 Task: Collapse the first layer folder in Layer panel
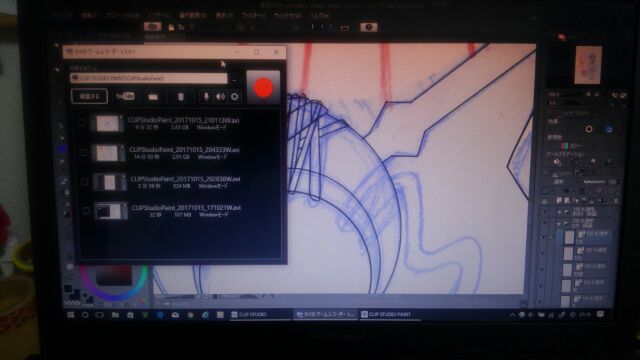559,212
